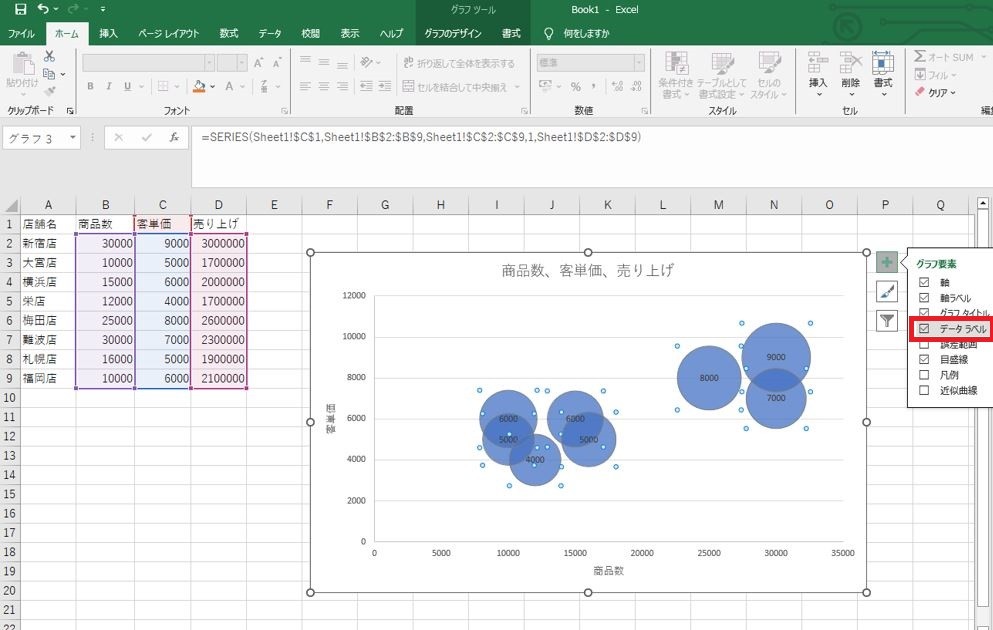The width and height of the screenshot is (993, 630).
Task: Click the Underline U icon
Action: click(x=127, y=86)
